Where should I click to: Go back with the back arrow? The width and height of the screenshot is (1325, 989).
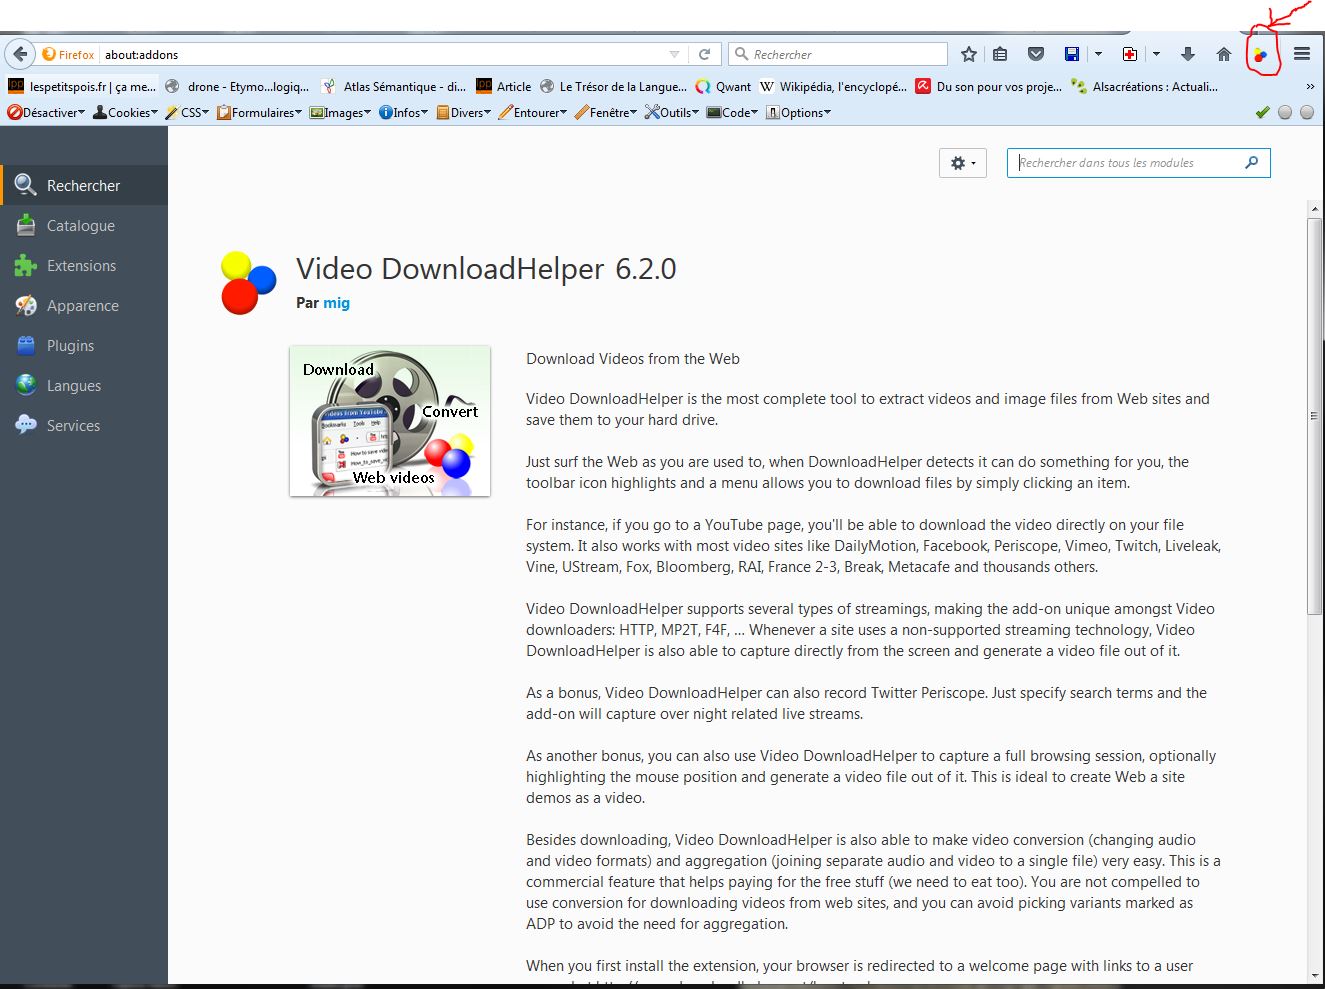pos(20,54)
